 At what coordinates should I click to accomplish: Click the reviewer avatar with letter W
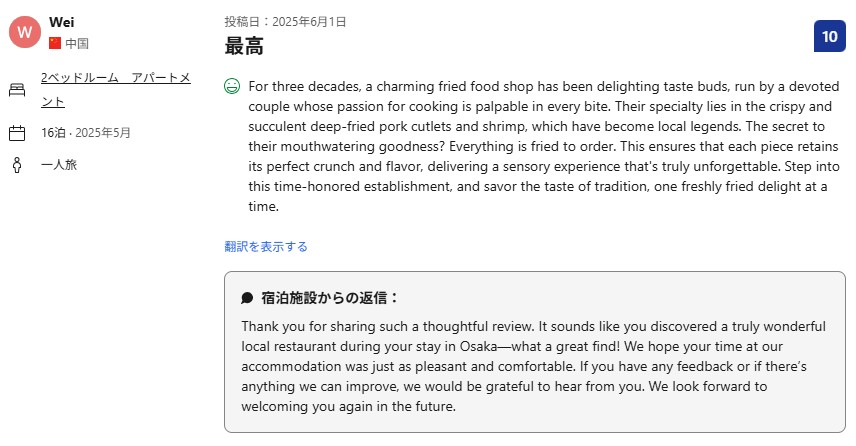[25, 32]
